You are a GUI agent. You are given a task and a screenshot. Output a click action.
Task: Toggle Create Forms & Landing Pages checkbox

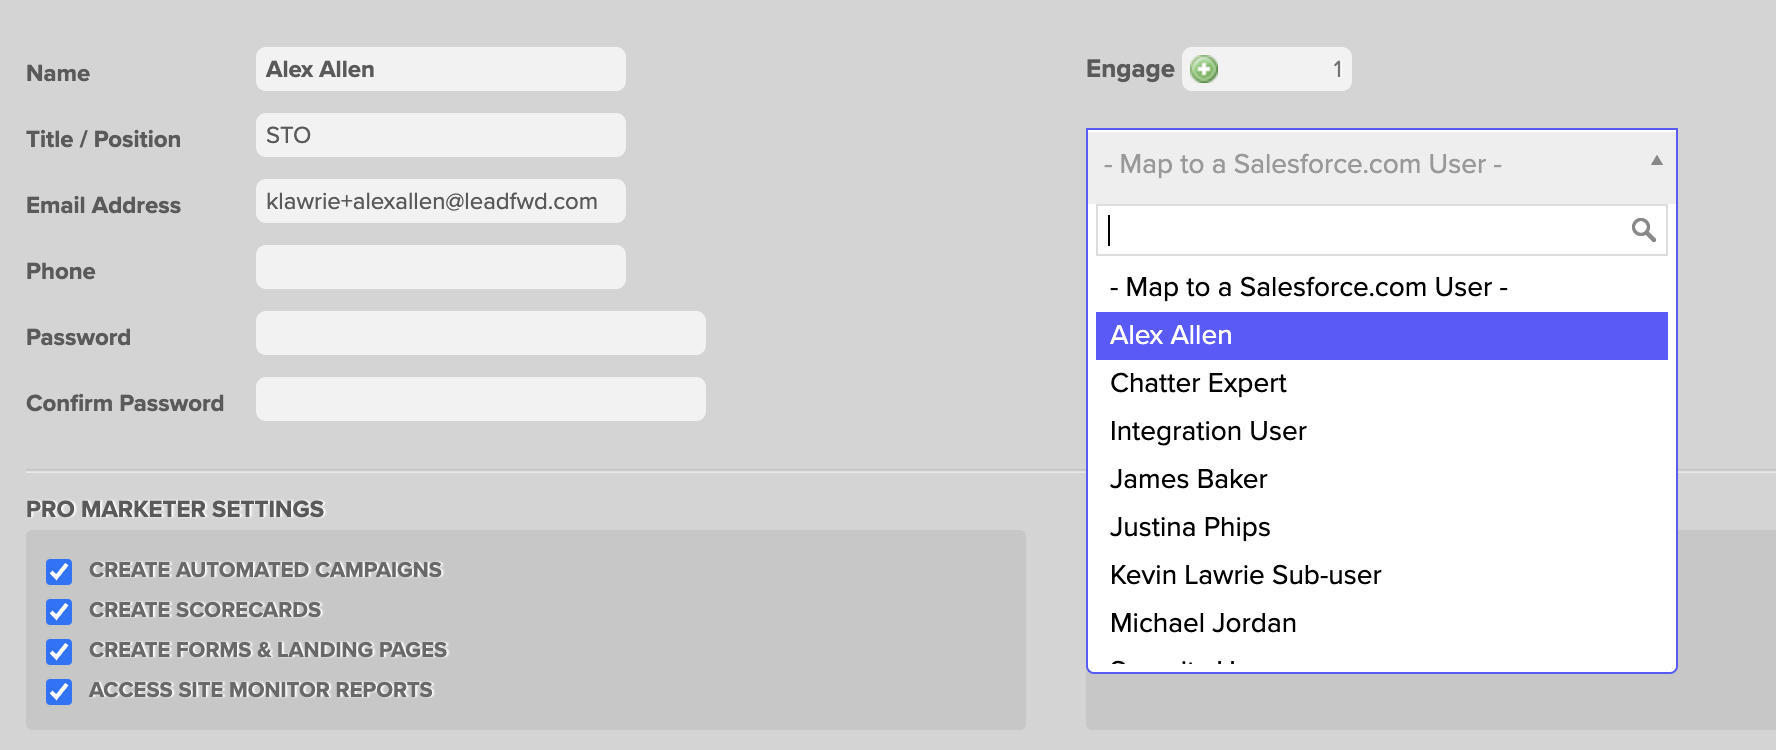[x=59, y=651]
